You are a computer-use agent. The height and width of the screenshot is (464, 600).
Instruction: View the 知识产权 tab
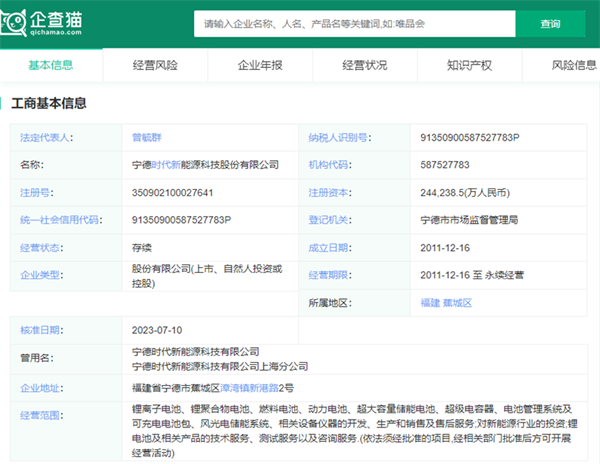coord(469,65)
